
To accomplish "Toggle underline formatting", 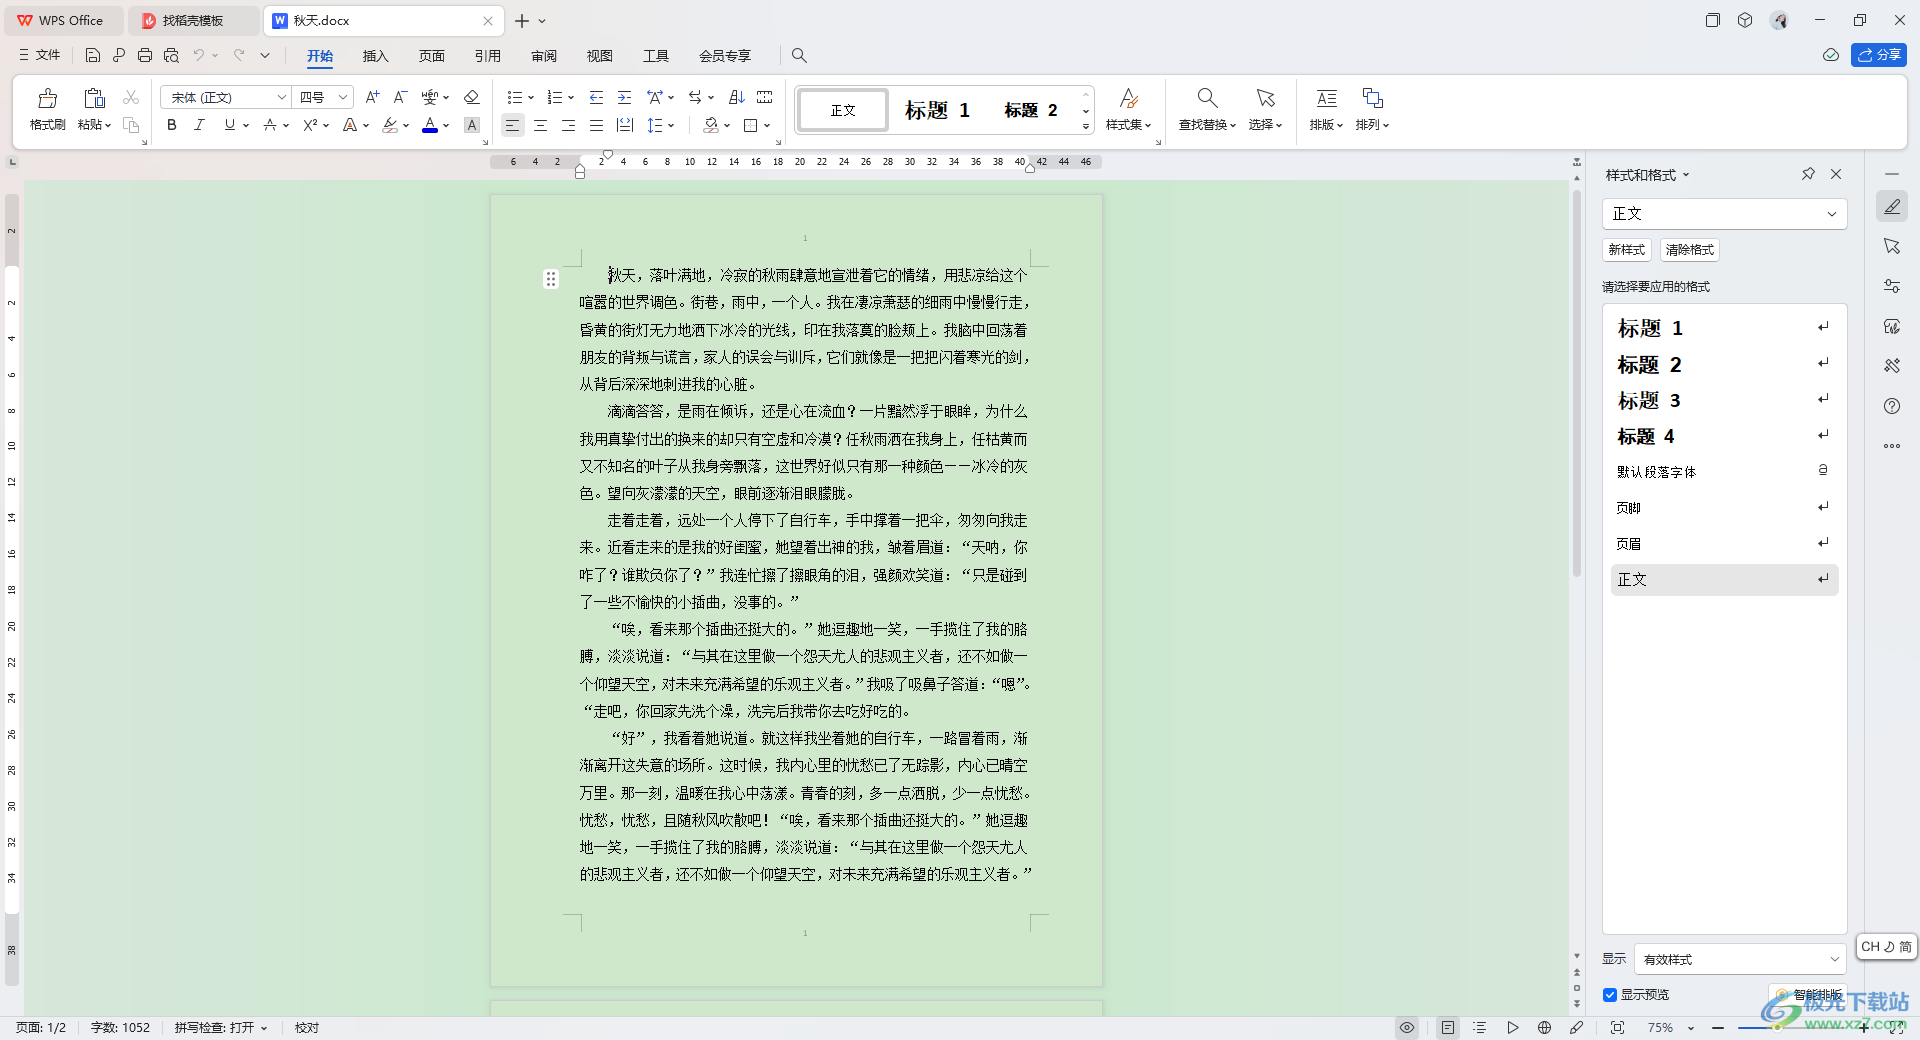I will pos(230,125).
